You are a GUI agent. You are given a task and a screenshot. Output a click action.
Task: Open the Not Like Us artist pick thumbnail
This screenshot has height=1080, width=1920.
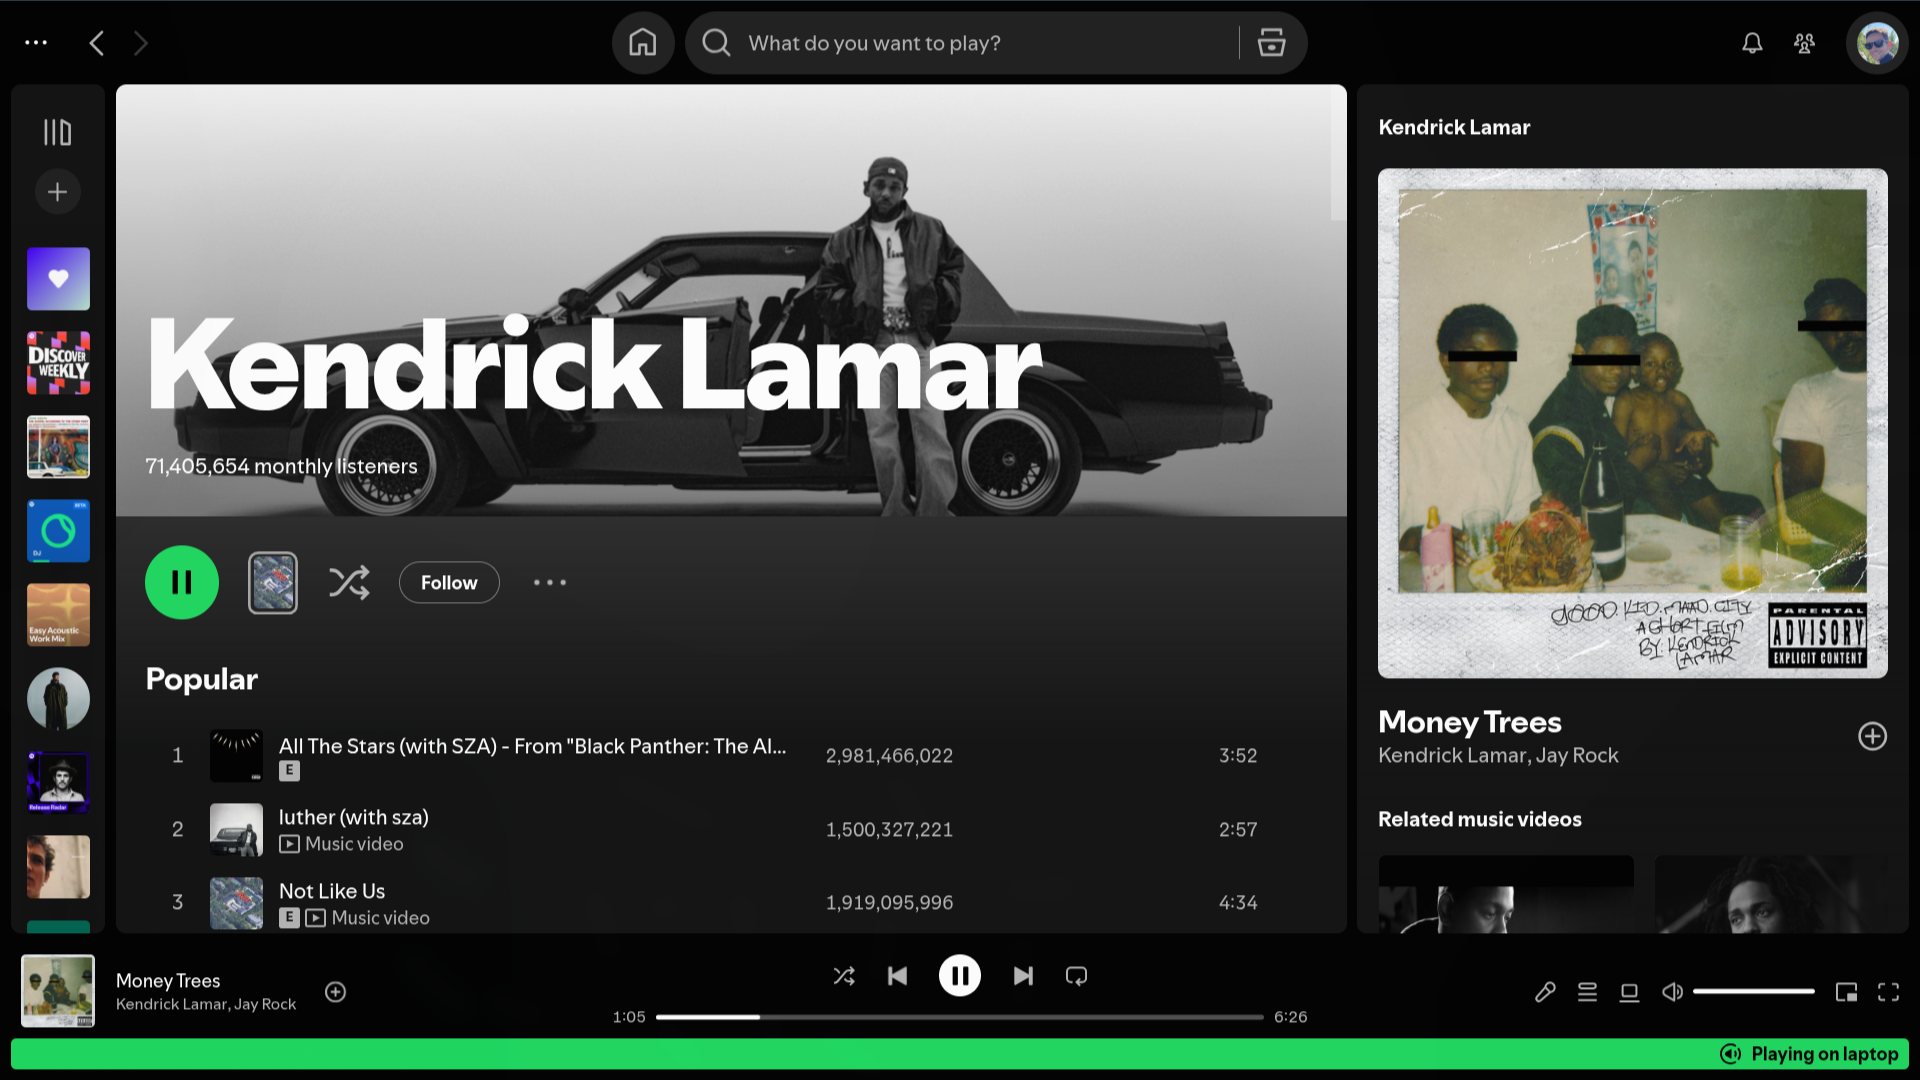tap(273, 582)
